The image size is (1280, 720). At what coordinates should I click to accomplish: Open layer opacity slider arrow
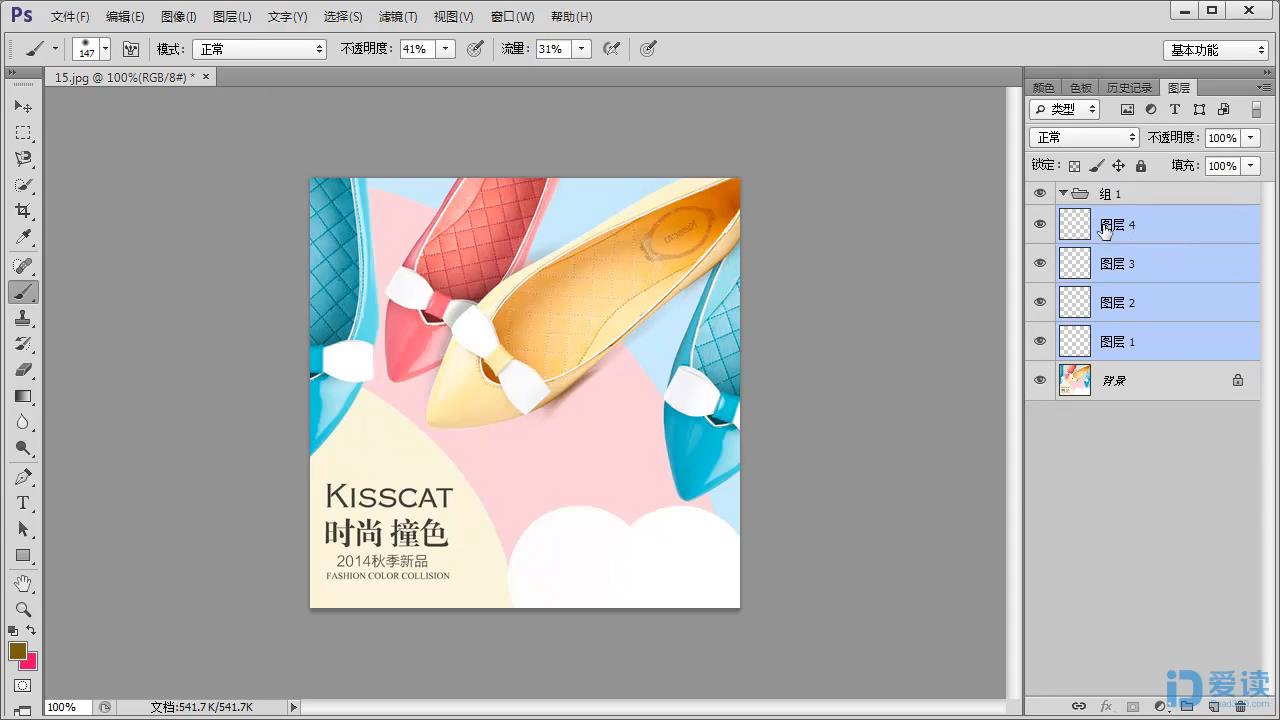pyautogui.click(x=1251, y=138)
